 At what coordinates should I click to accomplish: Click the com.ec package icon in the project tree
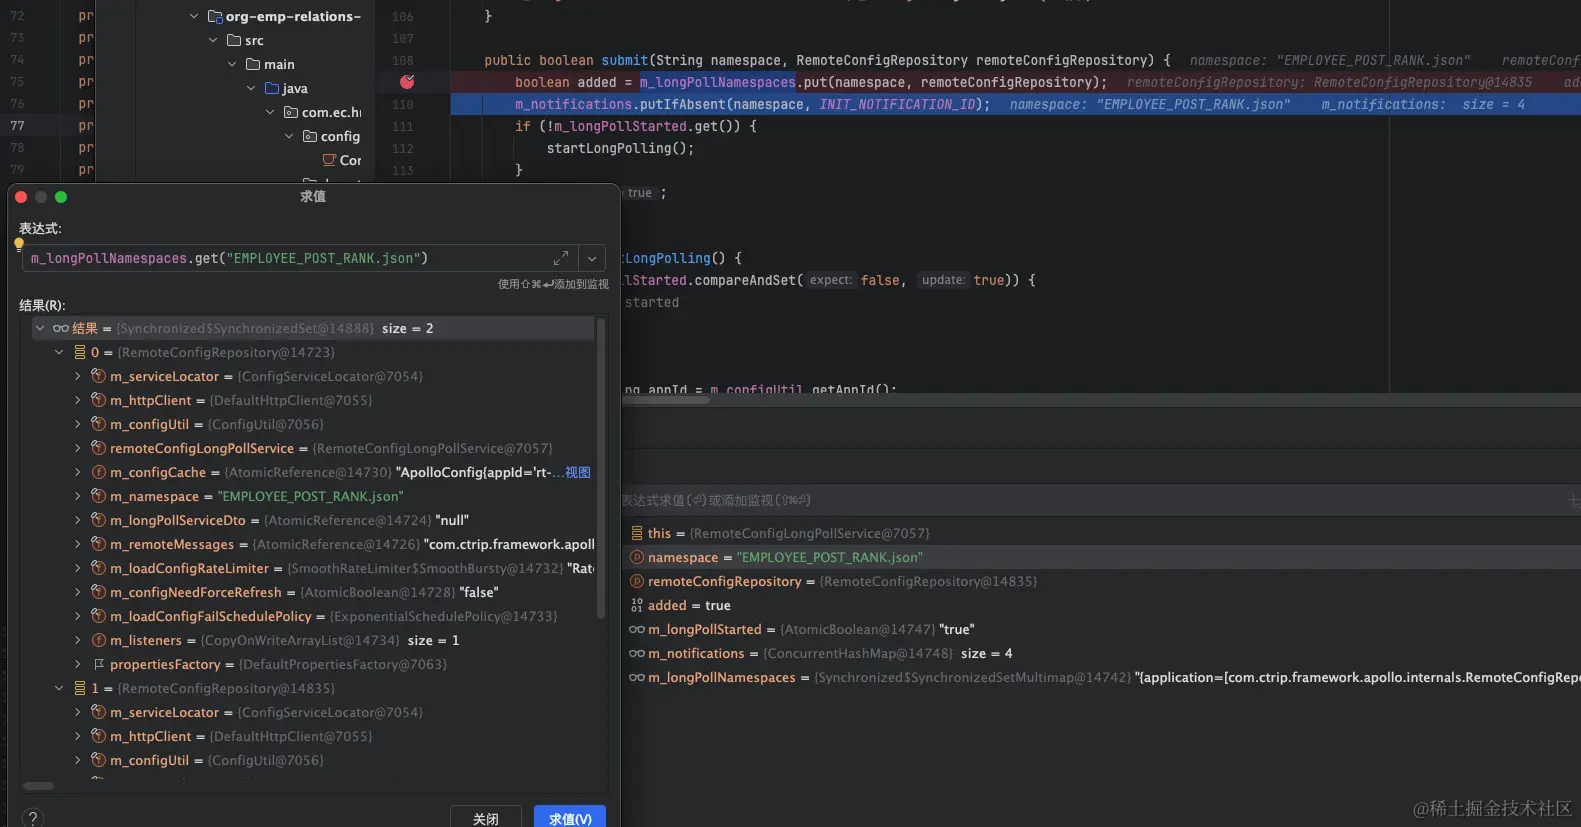[x=291, y=112]
